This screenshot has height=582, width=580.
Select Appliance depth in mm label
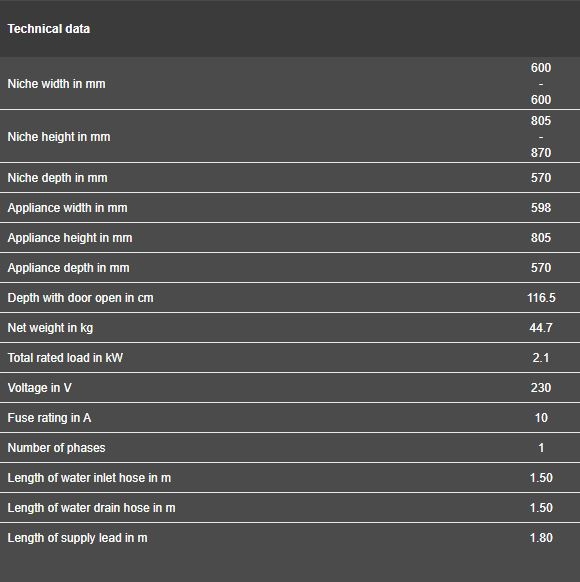[69, 268]
